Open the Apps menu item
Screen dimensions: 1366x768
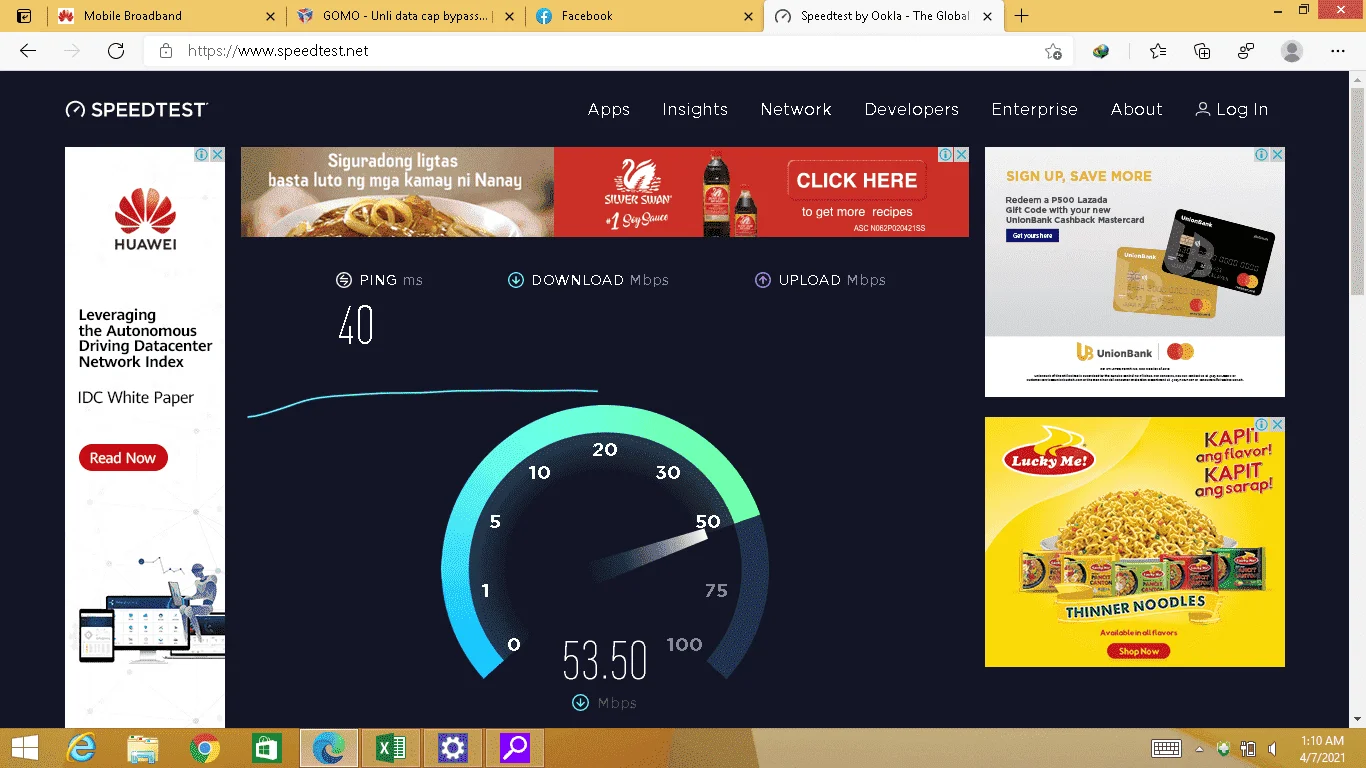(x=609, y=110)
